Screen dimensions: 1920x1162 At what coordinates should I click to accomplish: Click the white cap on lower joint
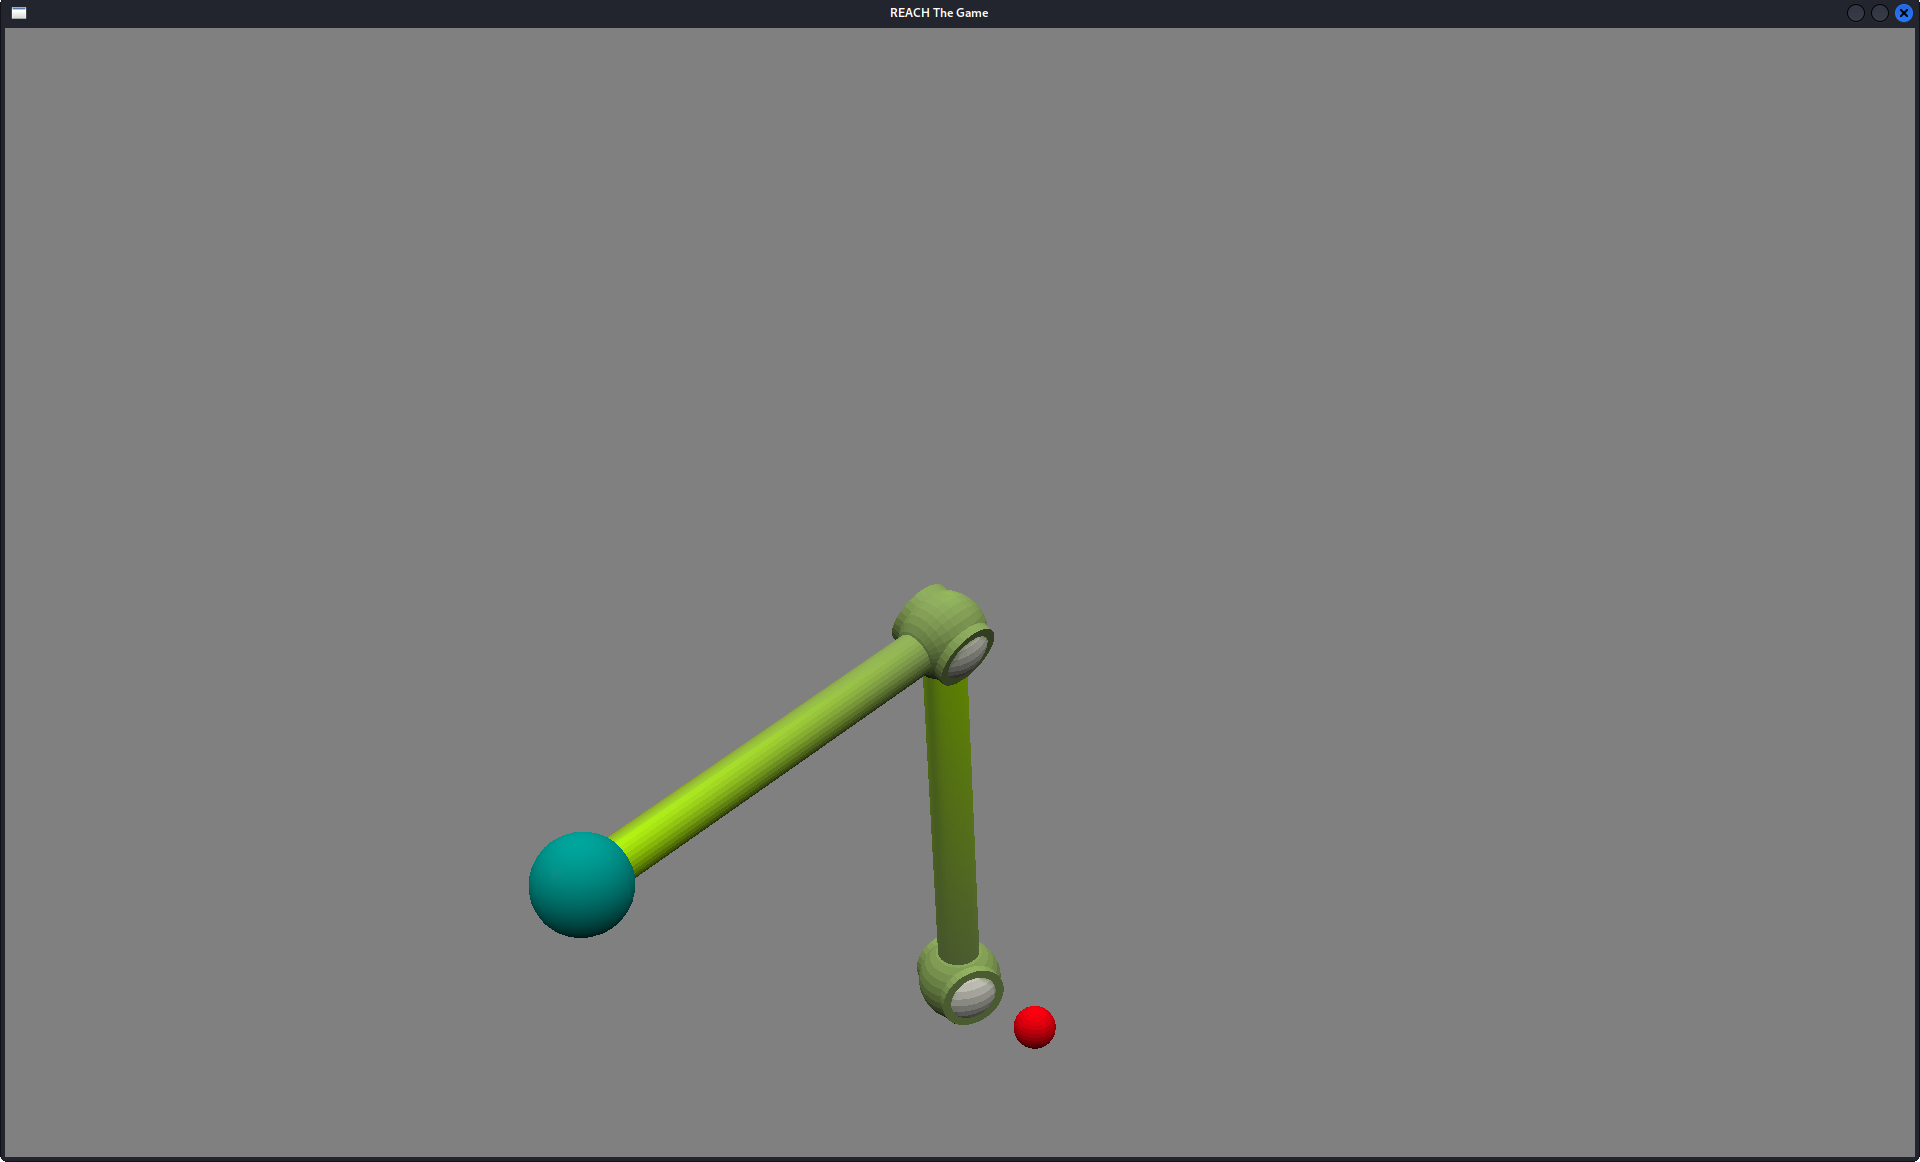coord(972,996)
